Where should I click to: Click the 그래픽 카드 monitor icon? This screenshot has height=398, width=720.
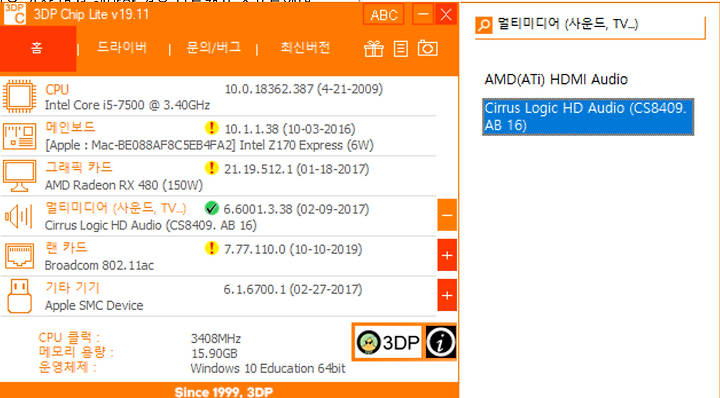click(x=19, y=176)
